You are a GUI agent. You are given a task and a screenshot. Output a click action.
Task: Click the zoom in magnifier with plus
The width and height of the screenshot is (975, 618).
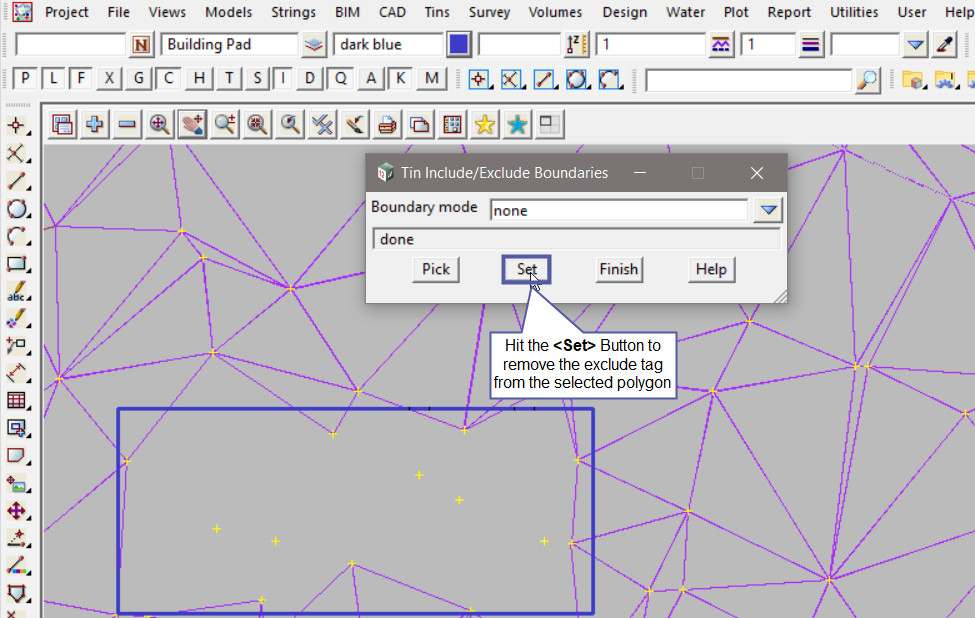tap(224, 125)
